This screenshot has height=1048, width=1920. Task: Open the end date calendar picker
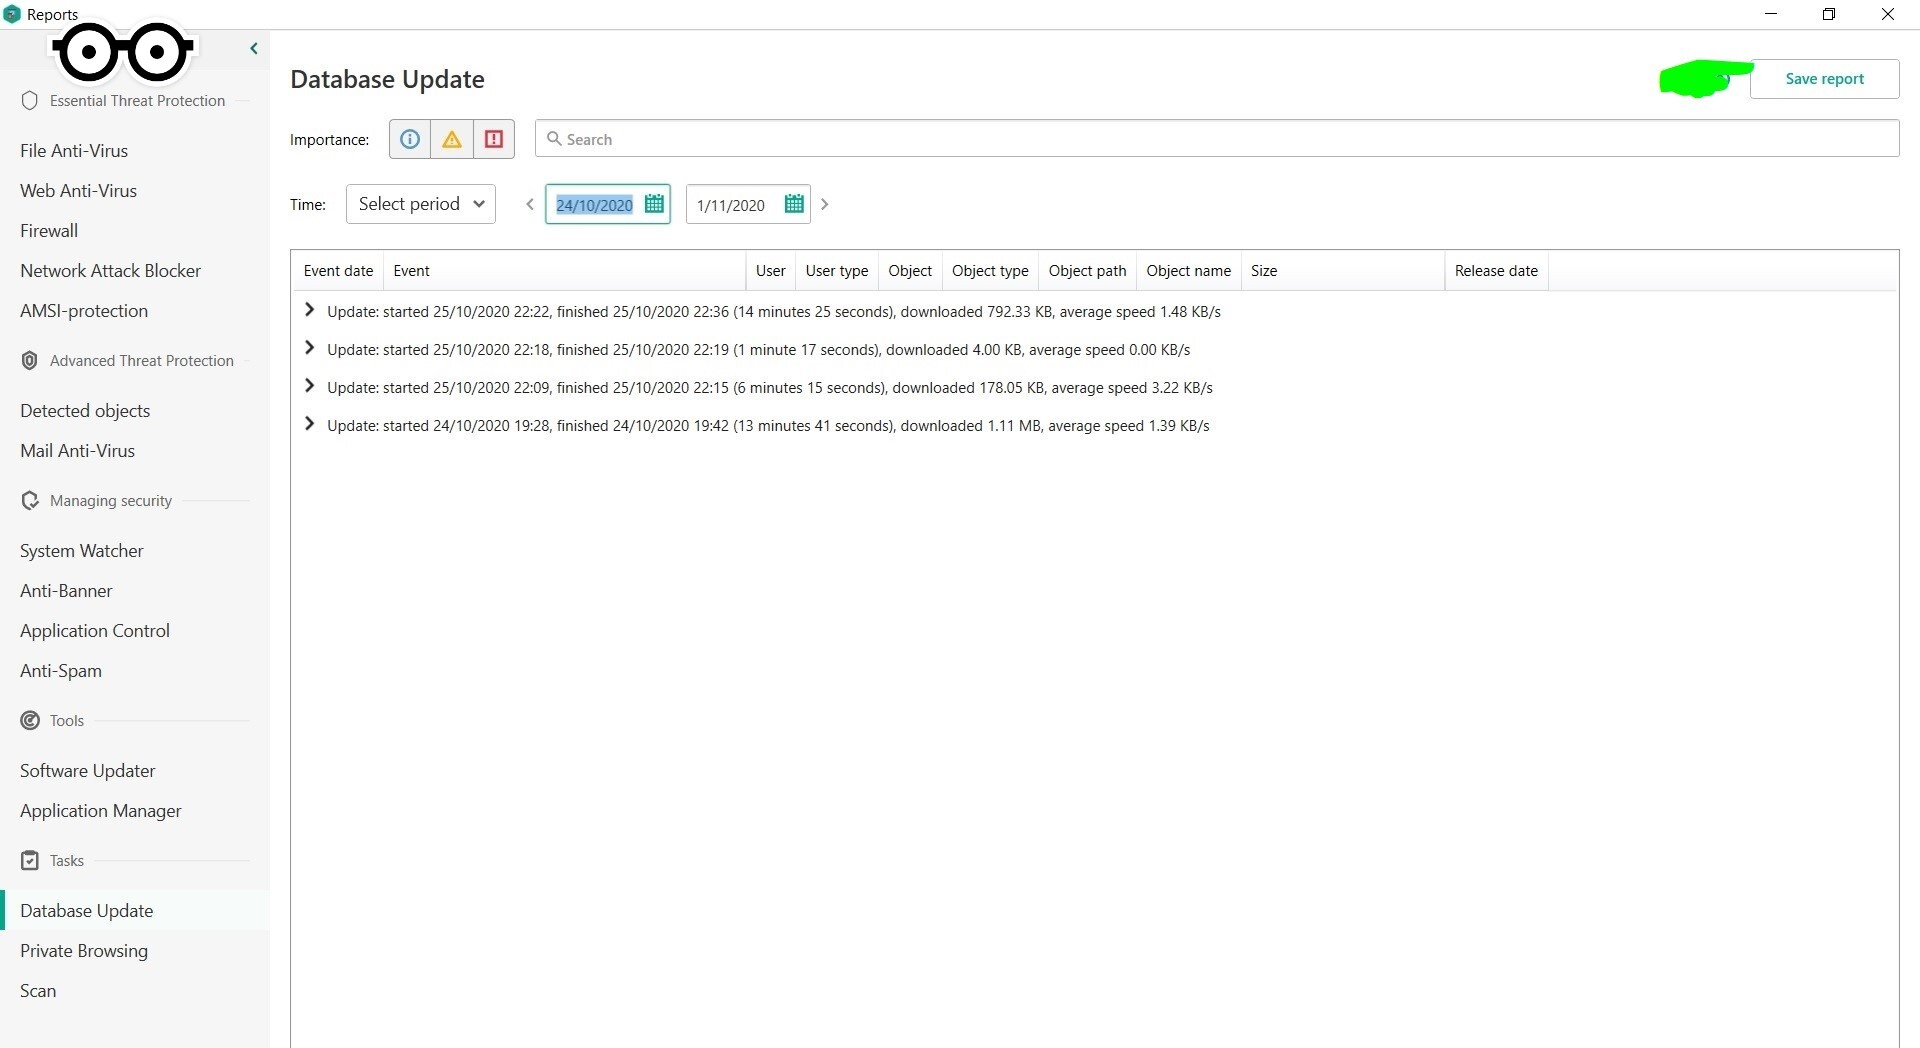coord(794,204)
